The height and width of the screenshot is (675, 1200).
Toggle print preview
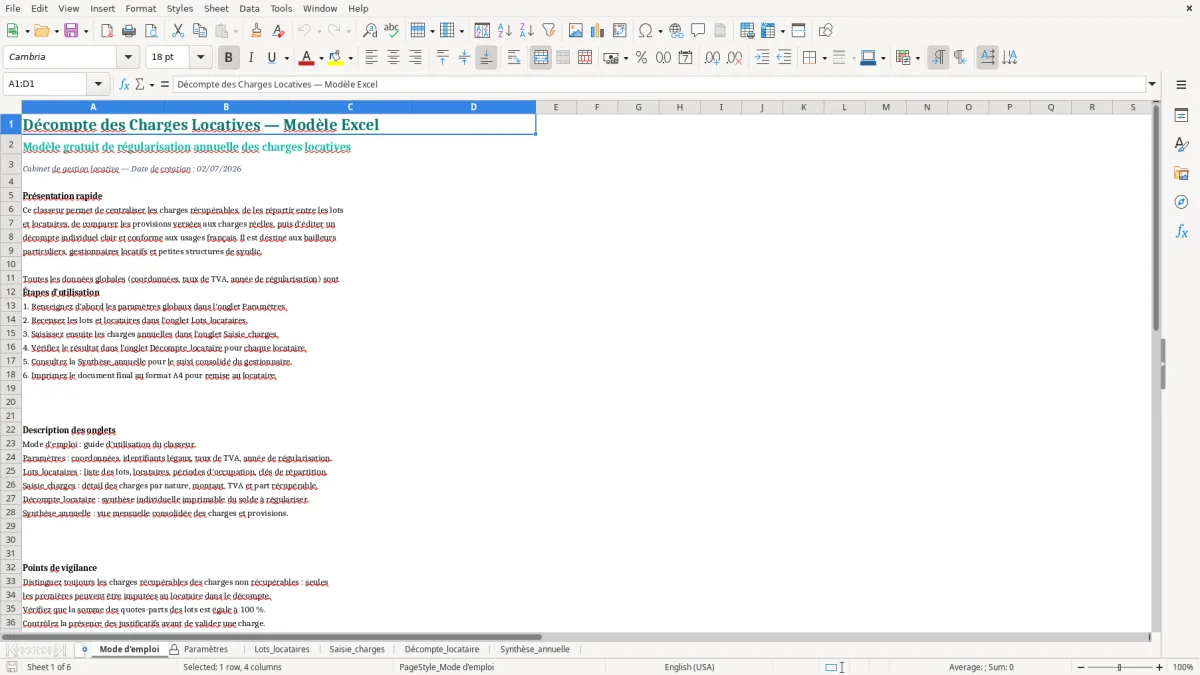151,31
